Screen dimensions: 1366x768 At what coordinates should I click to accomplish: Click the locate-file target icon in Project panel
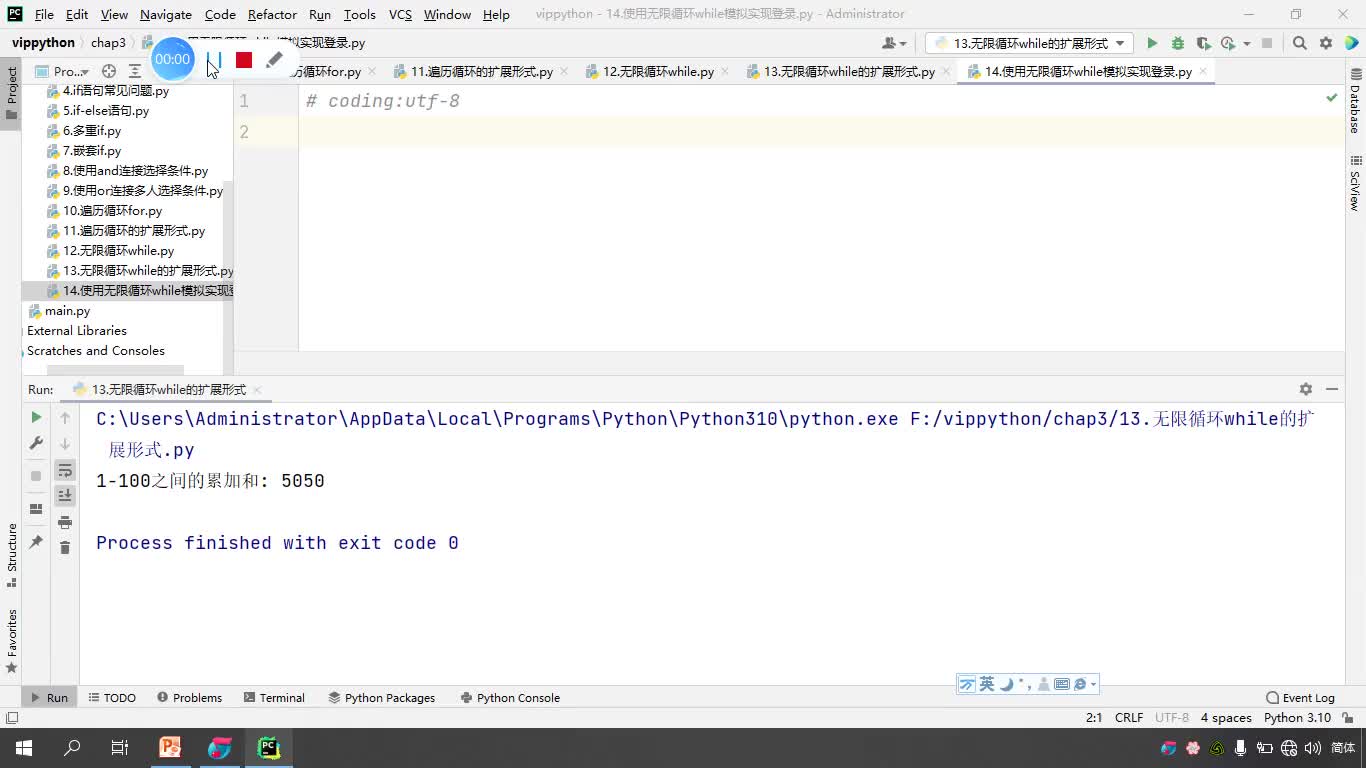[109, 71]
